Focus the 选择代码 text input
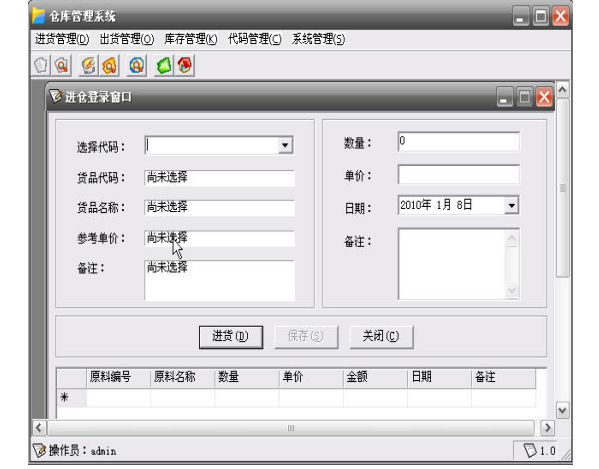The image size is (599, 469). pos(212,145)
